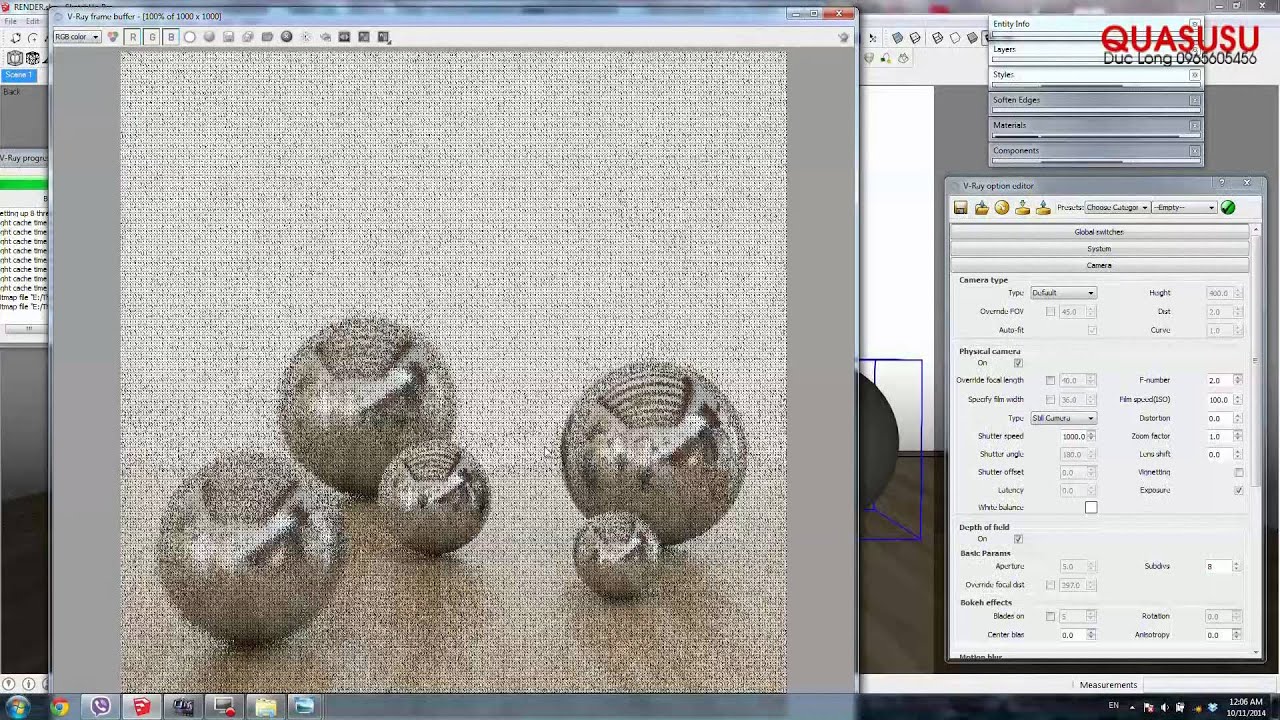Click the Shutter speed stepper arrows
Viewport: 1280px width, 720px height.
1091,436
